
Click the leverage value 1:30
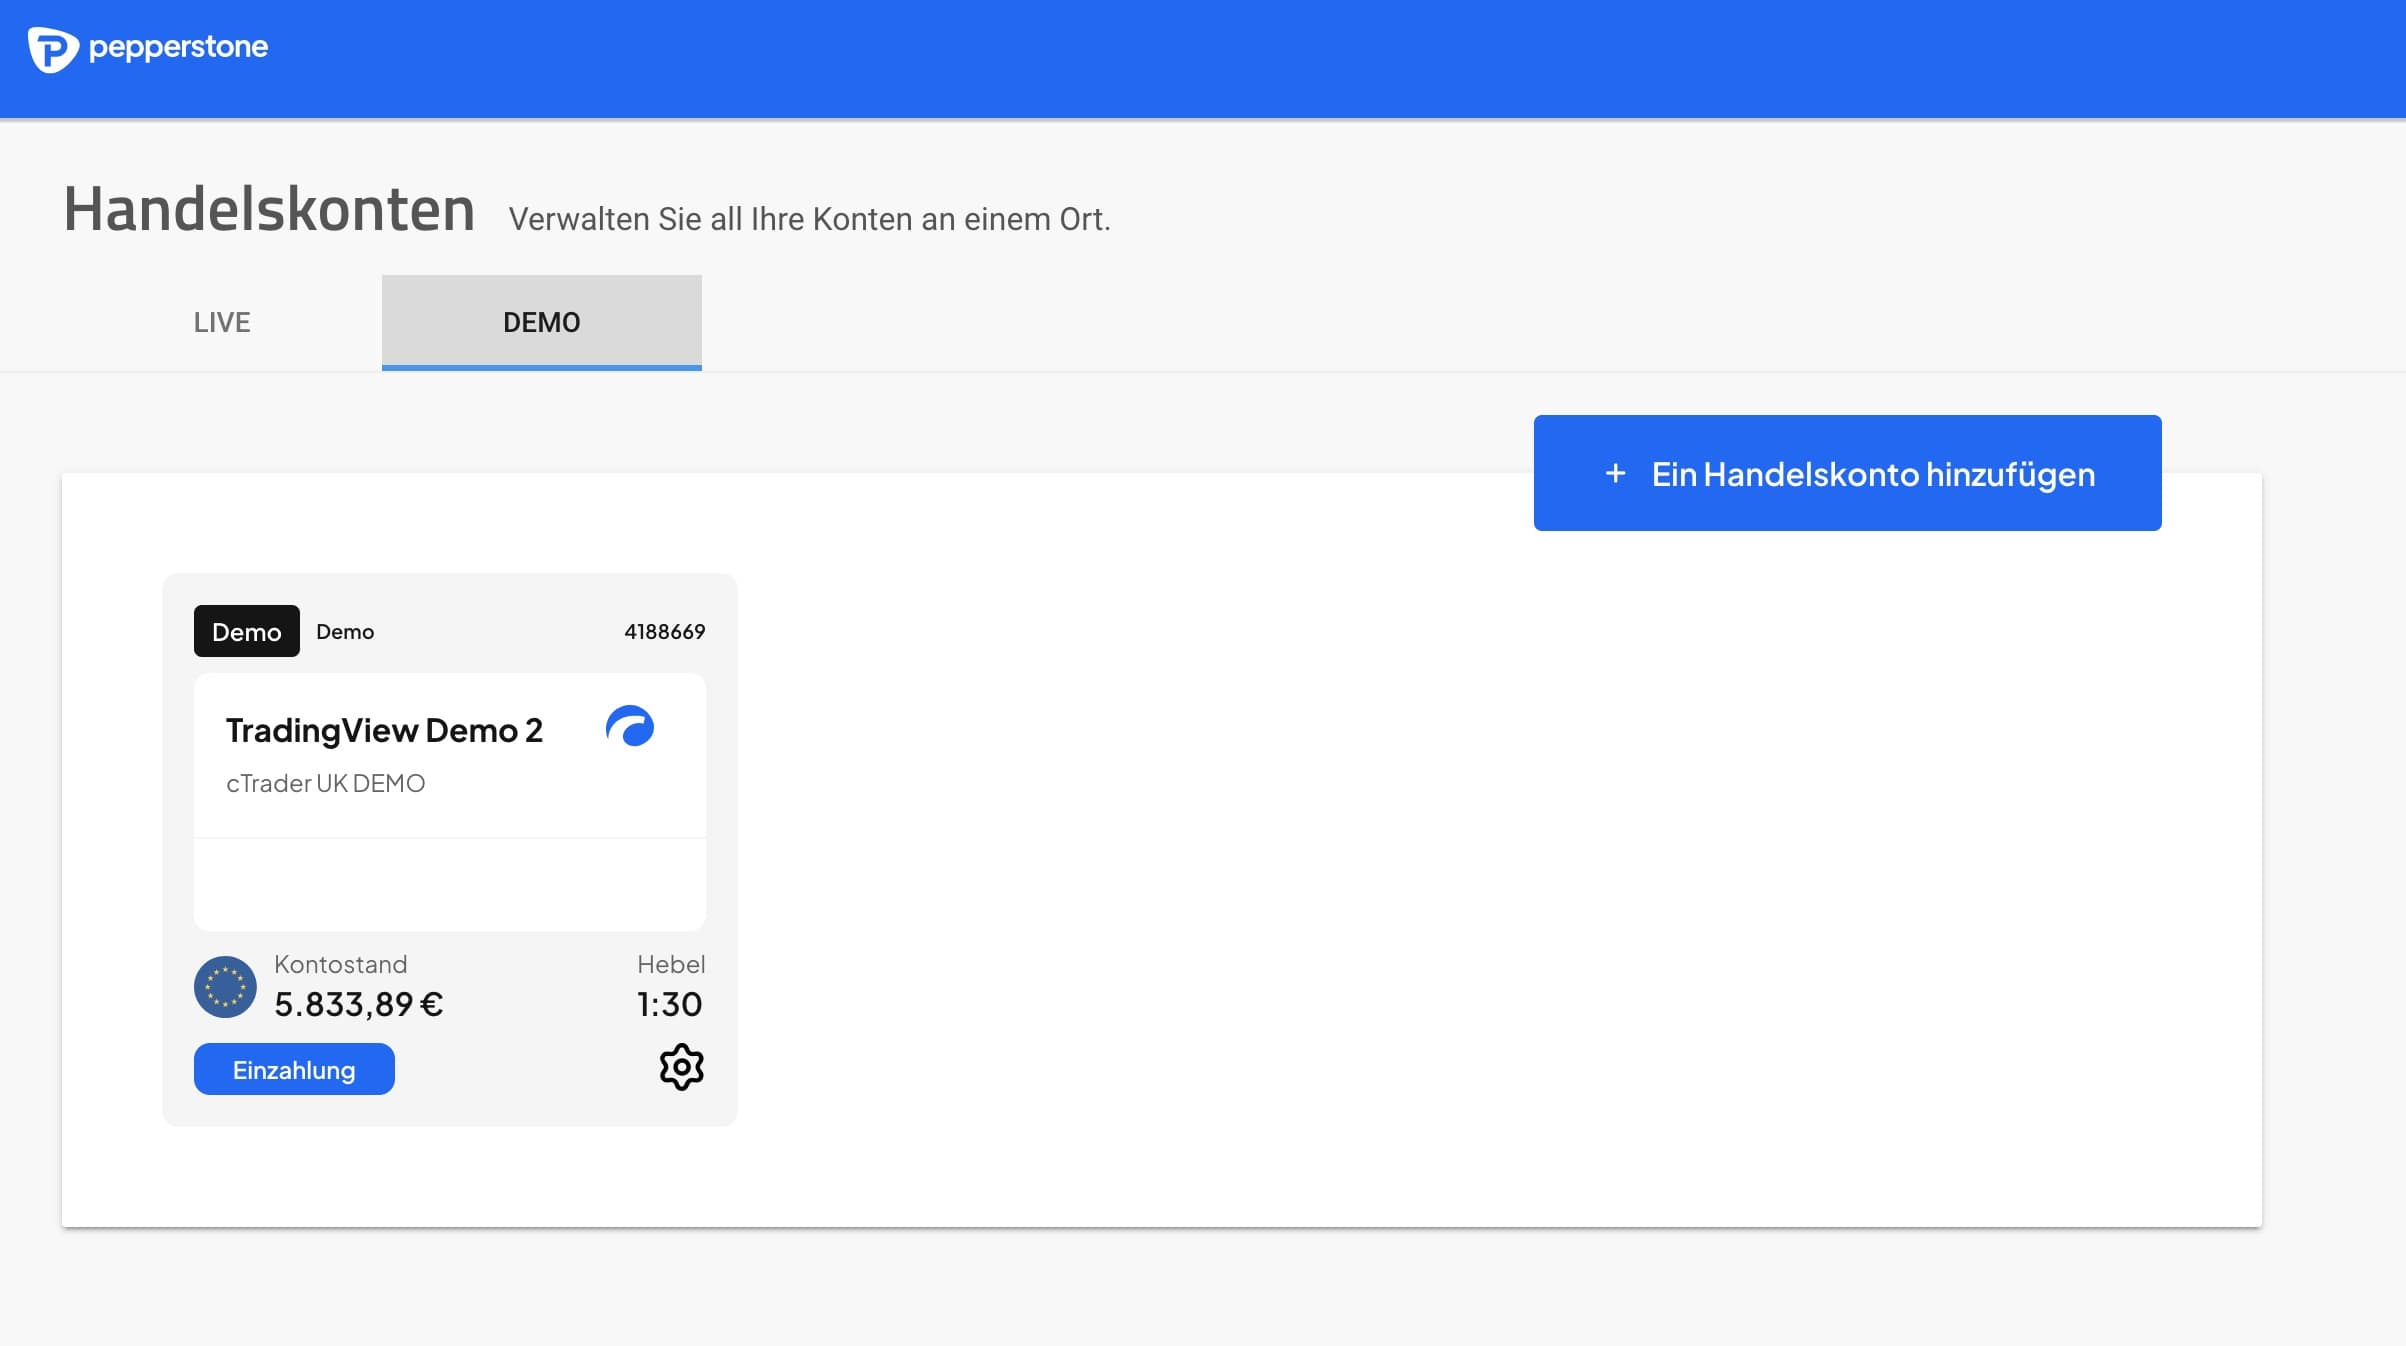pos(670,1004)
